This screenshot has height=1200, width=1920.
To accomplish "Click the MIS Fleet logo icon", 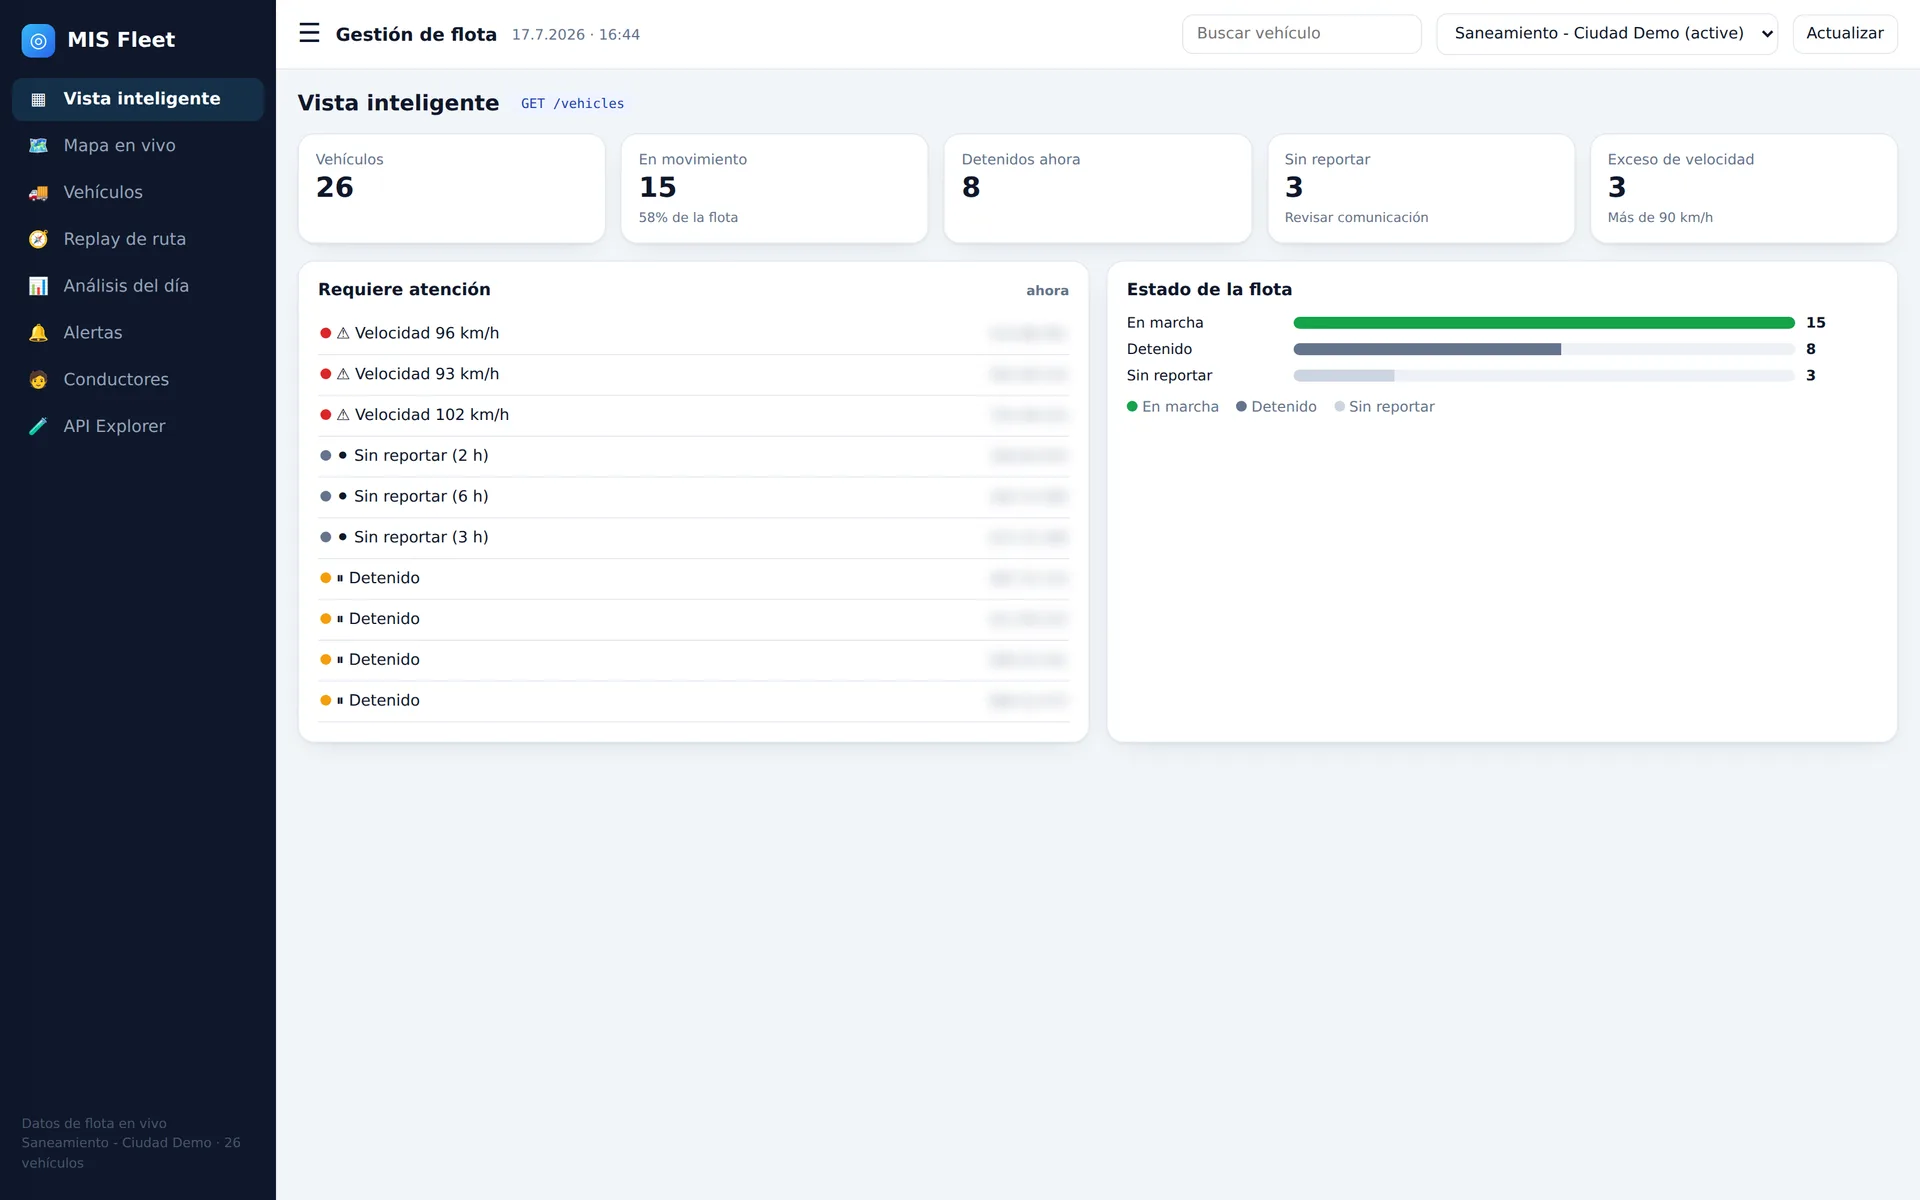I will click(38, 41).
